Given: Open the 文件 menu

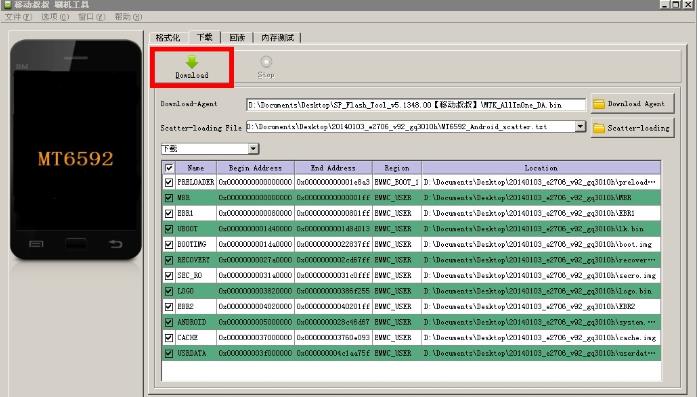Looking at the screenshot, I should [x=18, y=17].
